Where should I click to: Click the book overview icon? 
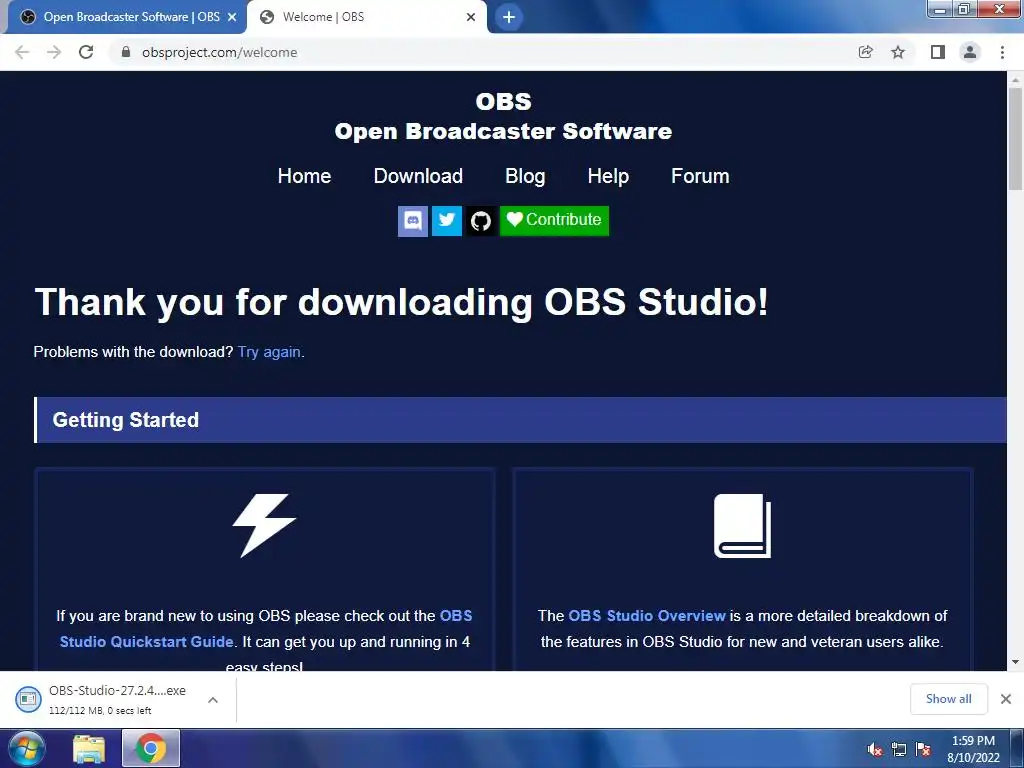pyautogui.click(x=743, y=526)
